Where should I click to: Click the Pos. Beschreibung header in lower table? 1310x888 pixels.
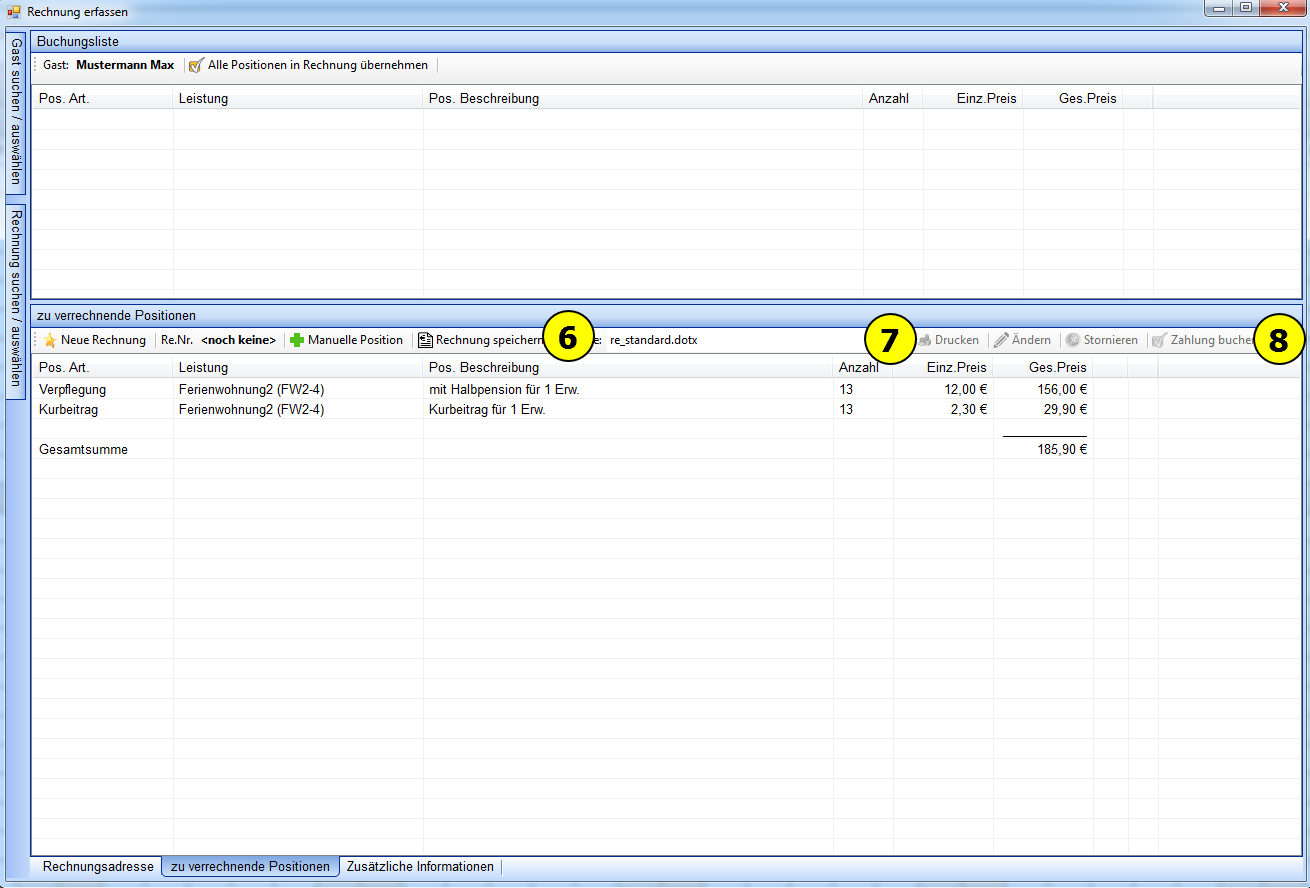(483, 367)
